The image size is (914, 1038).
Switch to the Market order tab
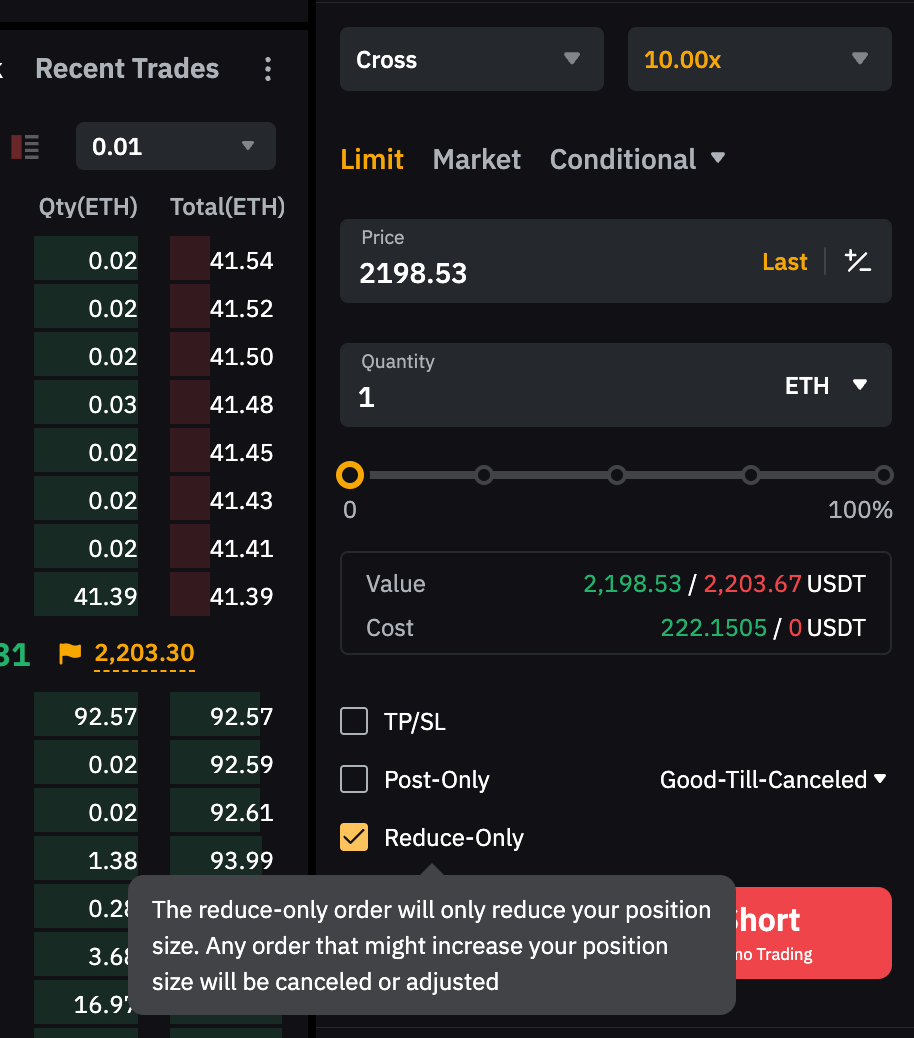pyautogui.click(x=476, y=159)
